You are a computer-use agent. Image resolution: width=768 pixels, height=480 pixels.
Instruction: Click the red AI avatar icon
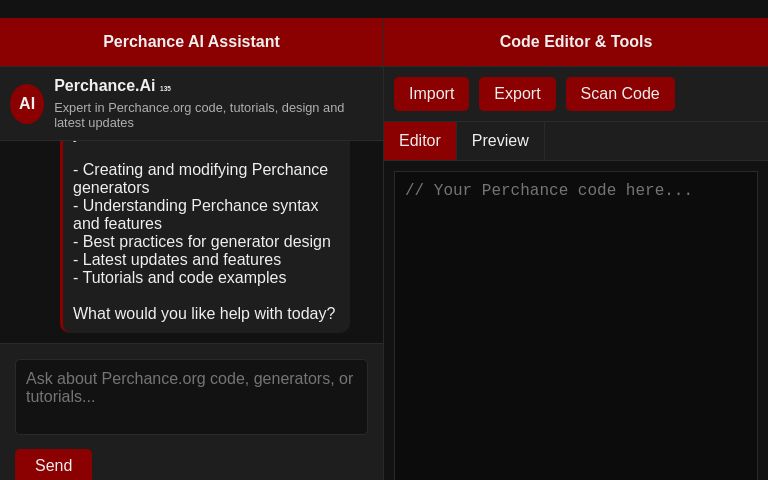[x=27, y=104]
